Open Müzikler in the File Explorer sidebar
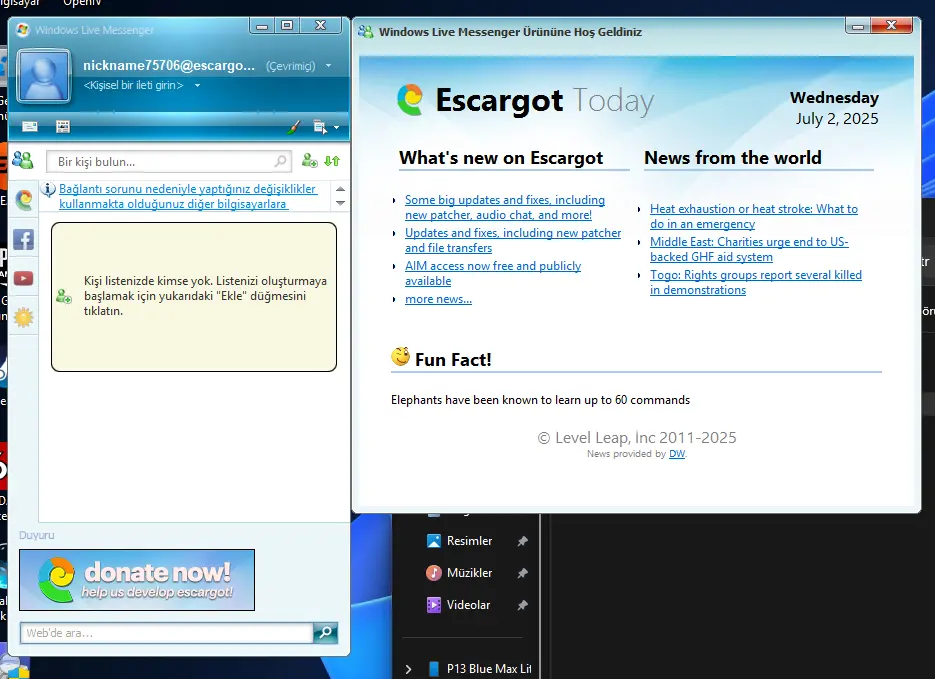The height and width of the screenshot is (679, 935). pos(469,573)
